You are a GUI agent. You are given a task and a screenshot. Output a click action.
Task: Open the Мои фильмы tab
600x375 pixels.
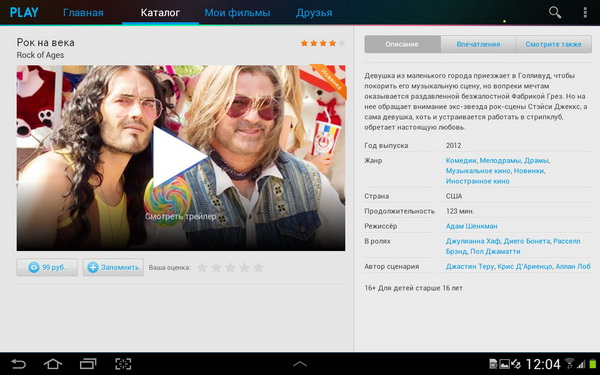pos(237,13)
